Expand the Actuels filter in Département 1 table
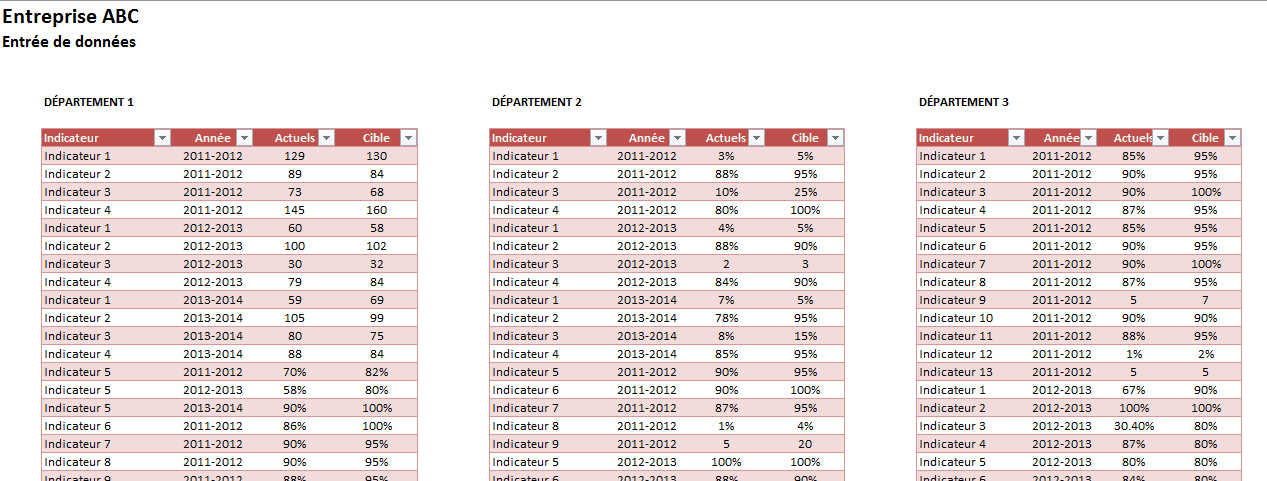The height and width of the screenshot is (481, 1267). [325, 138]
